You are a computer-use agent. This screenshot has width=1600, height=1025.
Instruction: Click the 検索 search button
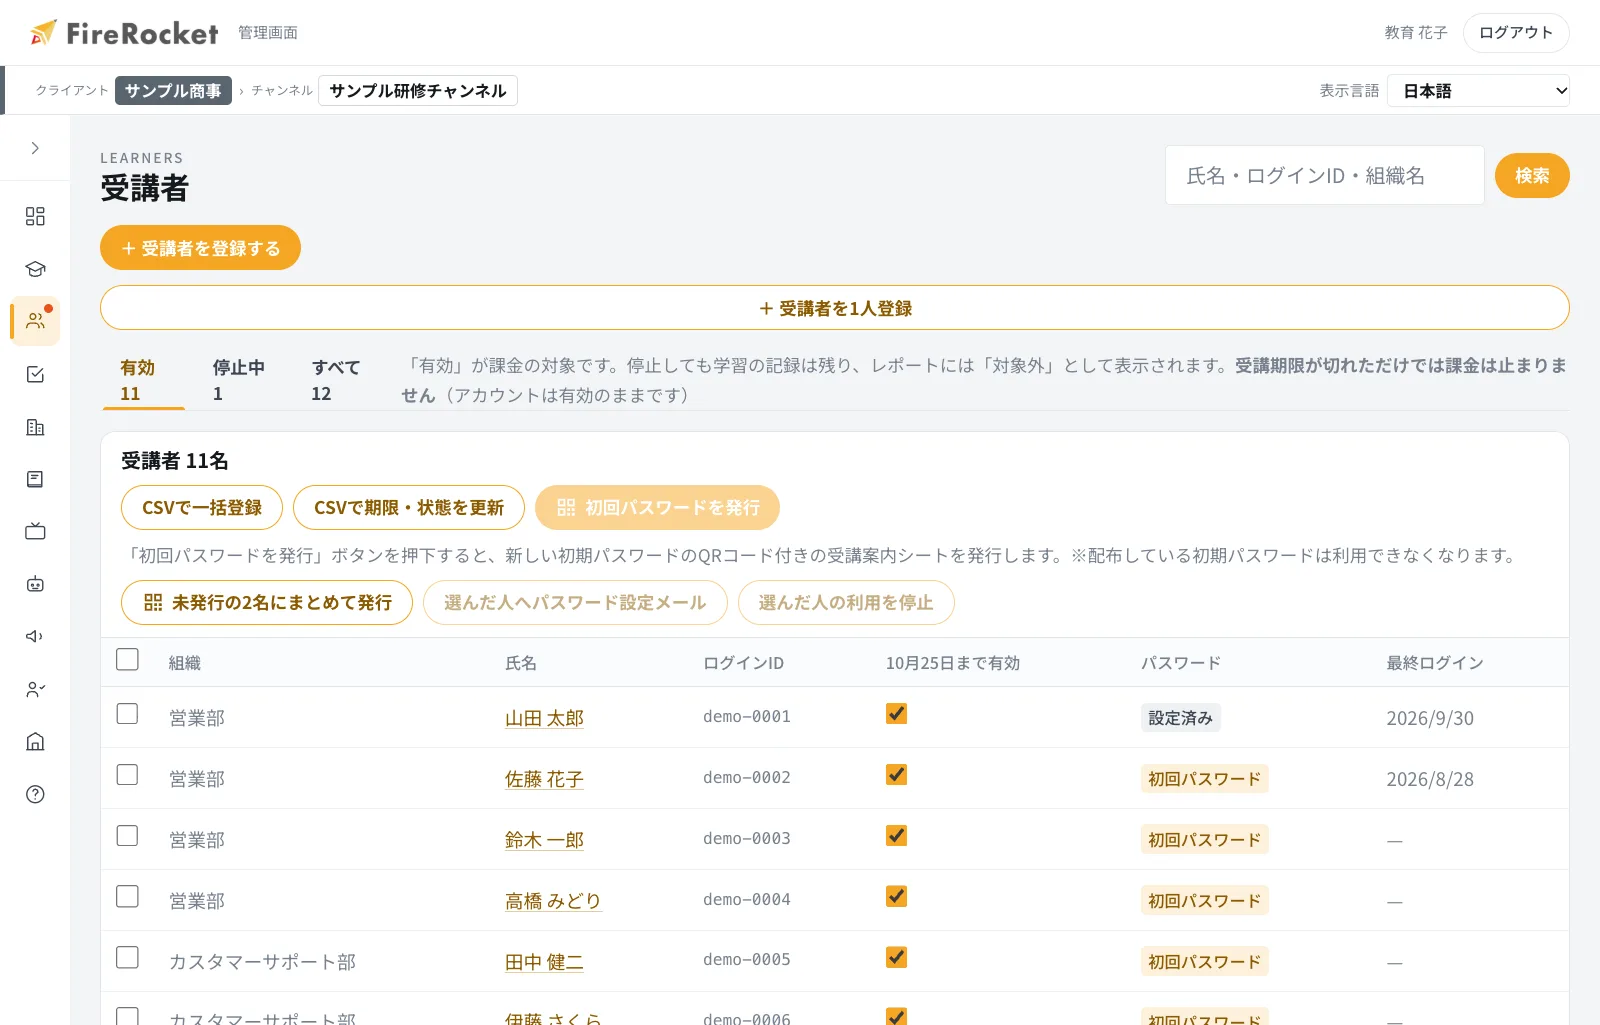pyautogui.click(x=1532, y=176)
